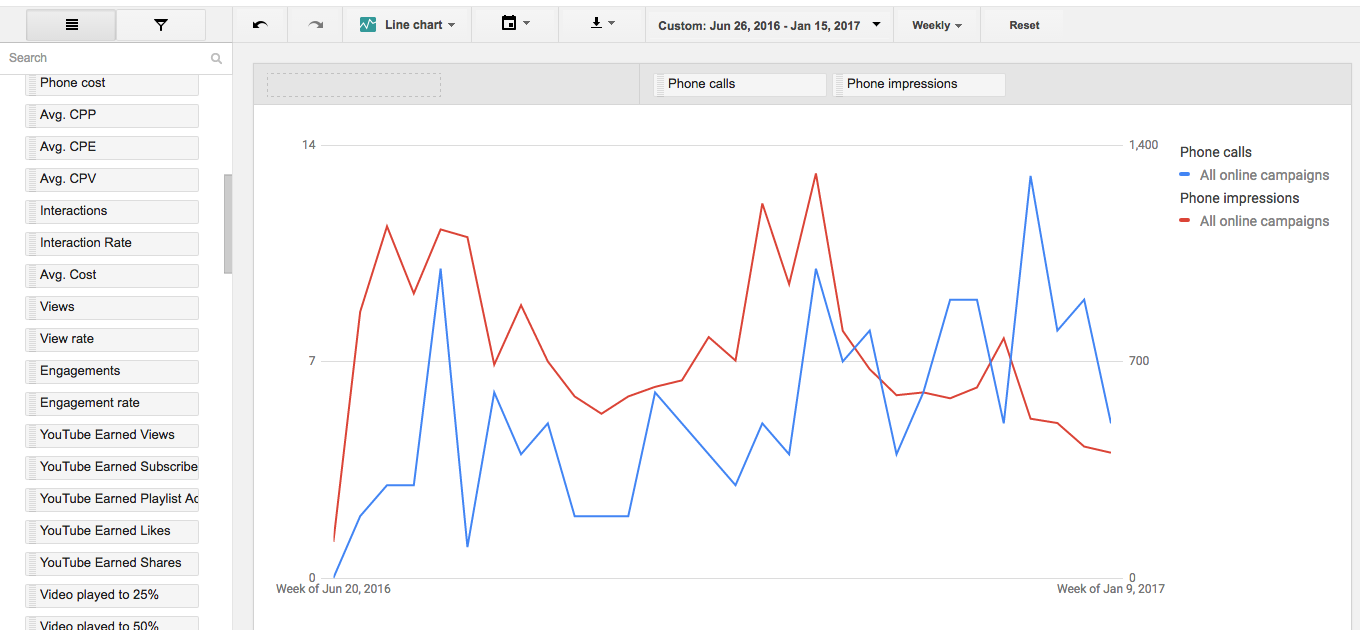This screenshot has height=630, width=1360.
Task: Click the search magnifier icon
Action: (216, 58)
